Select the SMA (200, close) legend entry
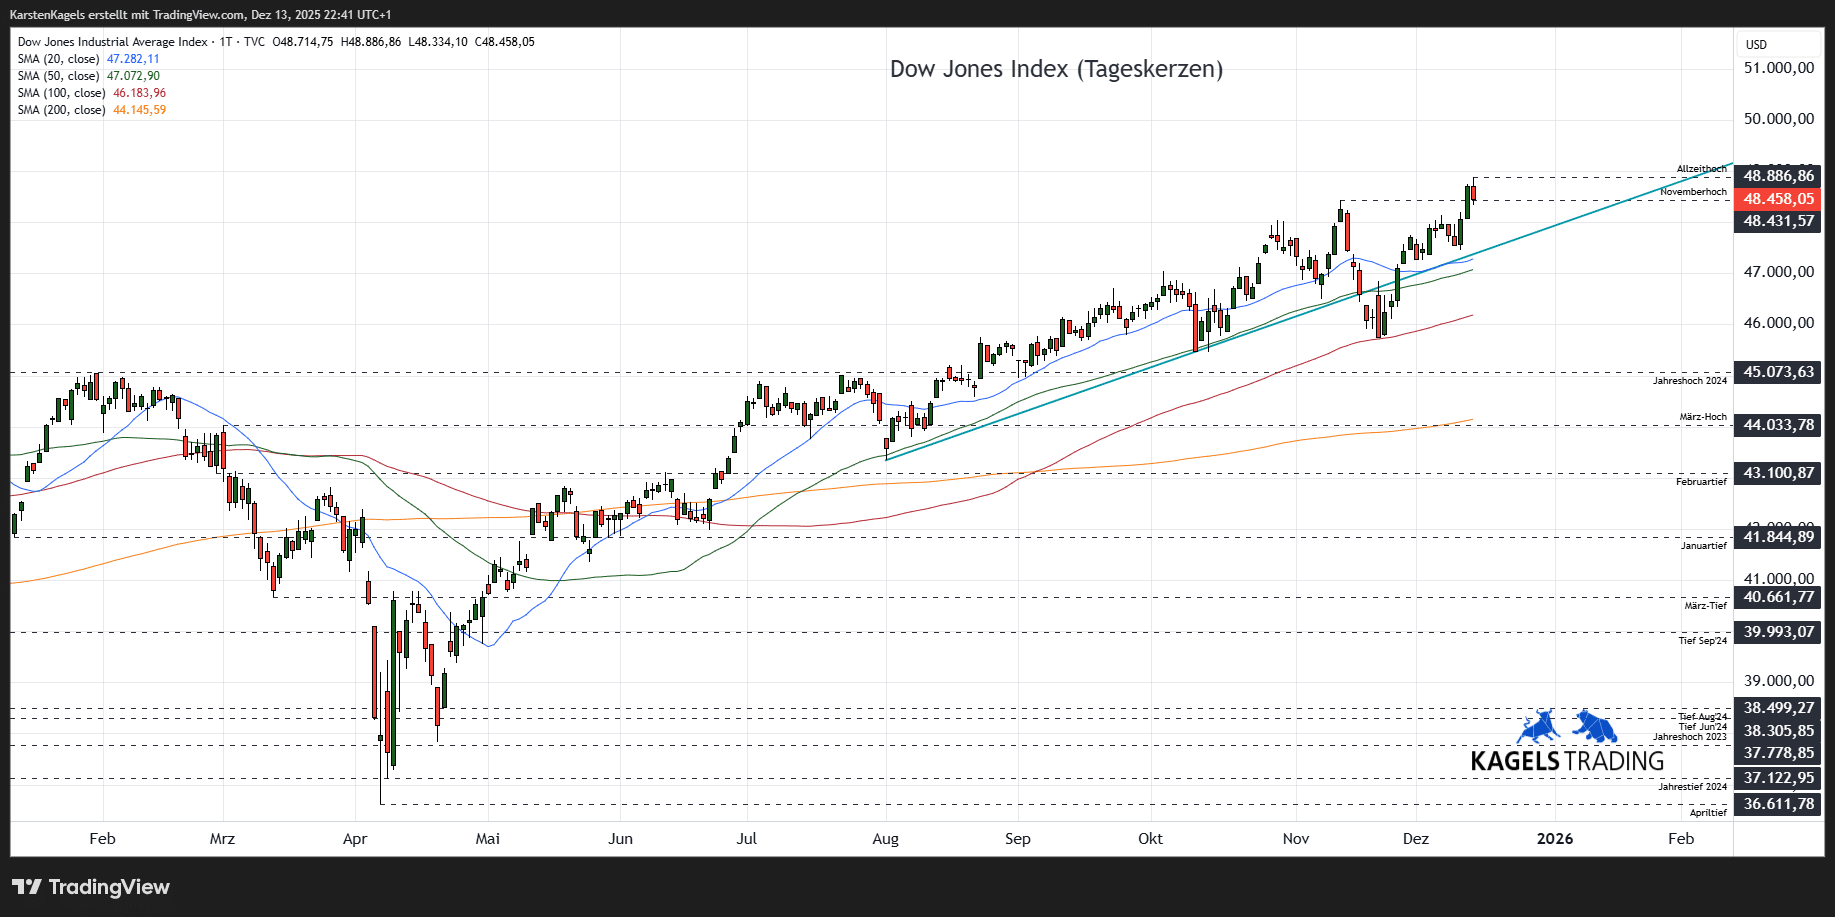This screenshot has width=1835, height=917. point(60,110)
